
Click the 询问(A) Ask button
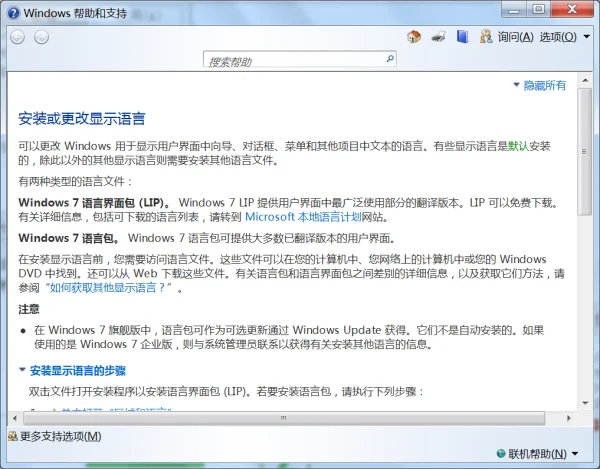click(x=507, y=37)
